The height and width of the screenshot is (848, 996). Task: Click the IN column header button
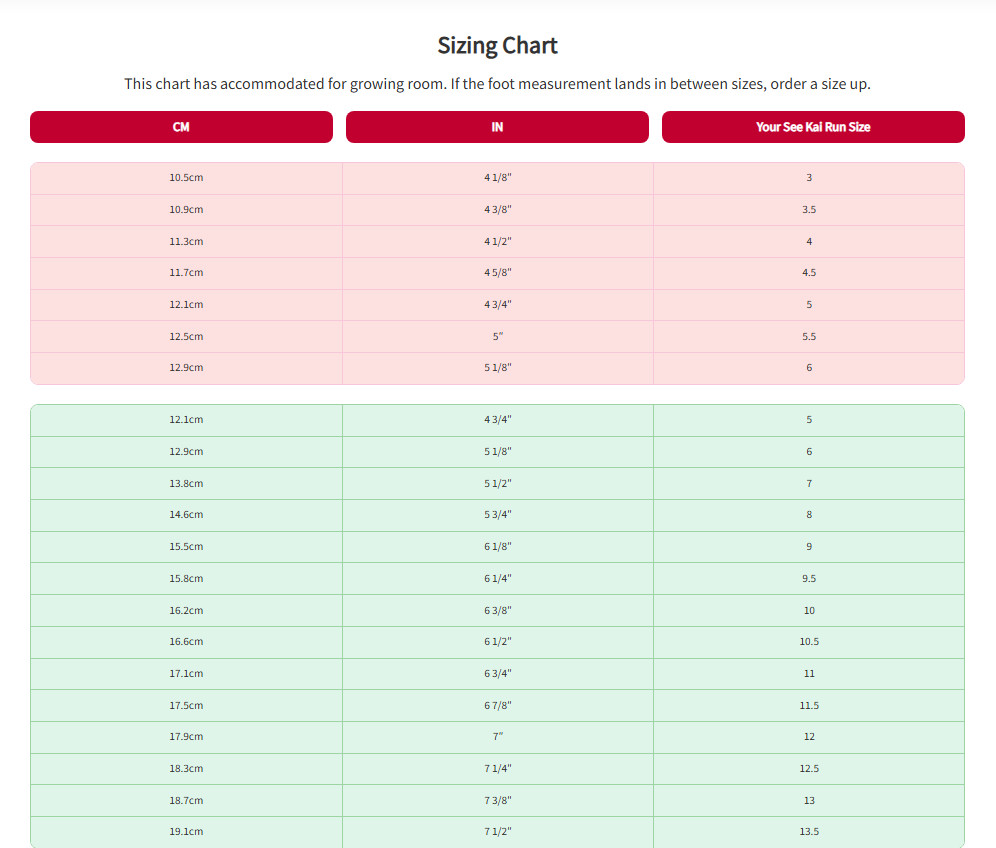(x=497, y=127)
